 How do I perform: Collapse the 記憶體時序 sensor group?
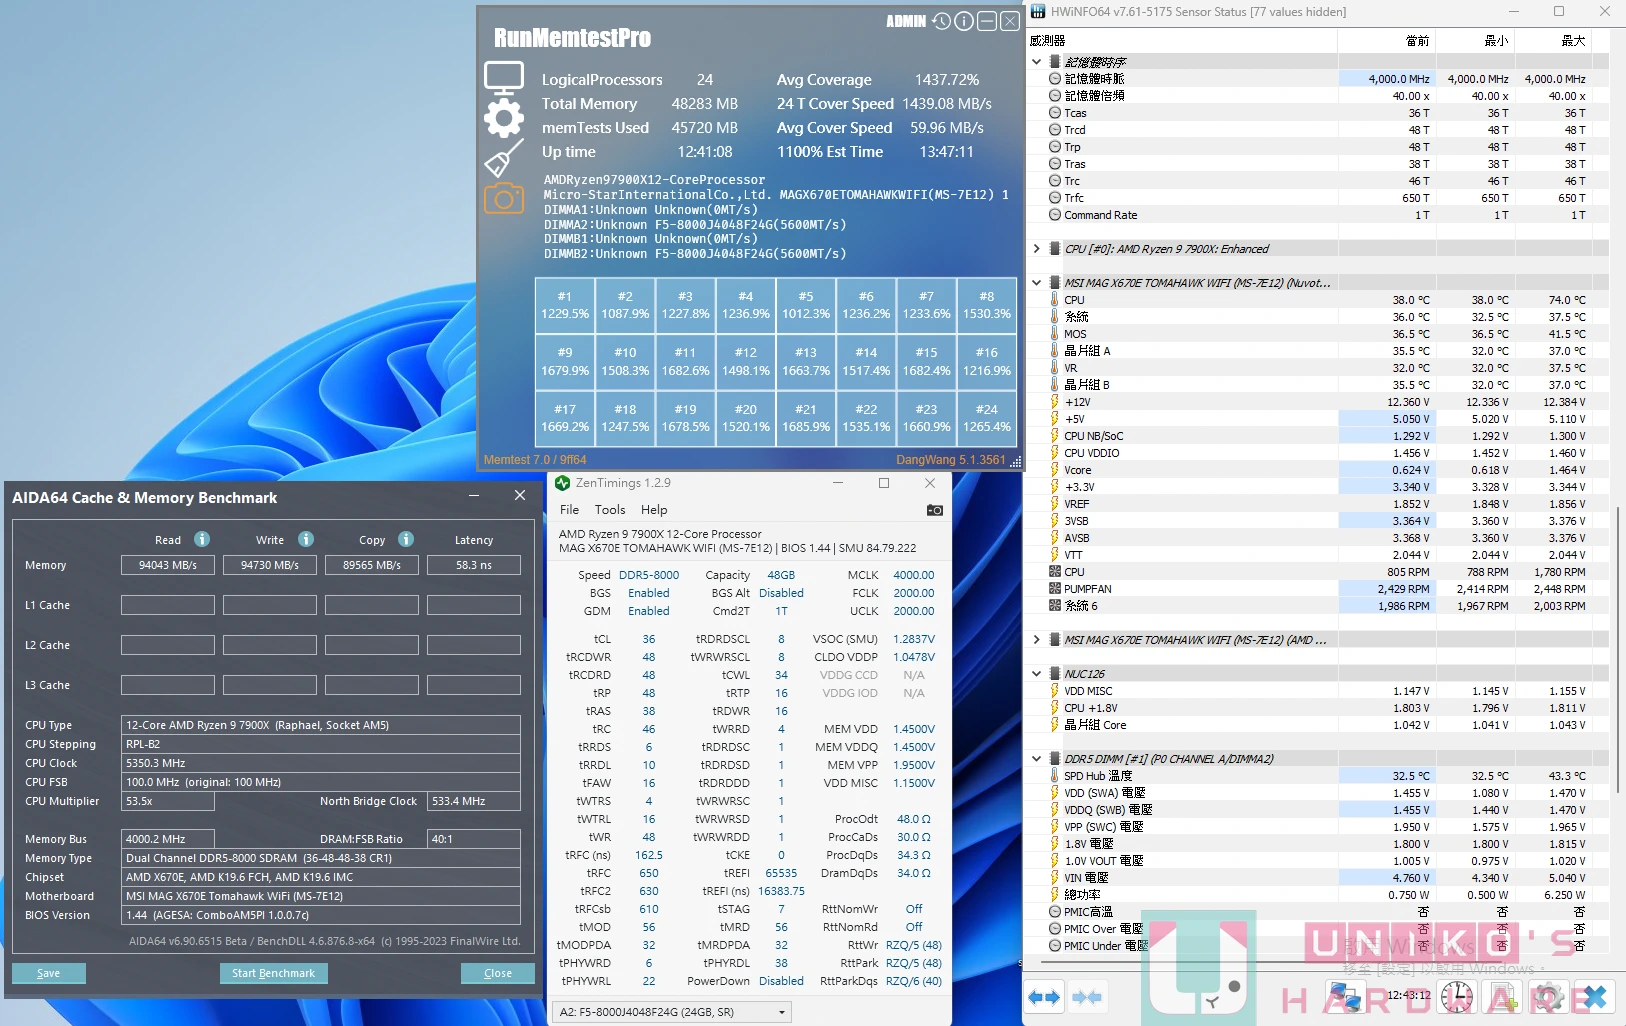(x=1037, y=62)
